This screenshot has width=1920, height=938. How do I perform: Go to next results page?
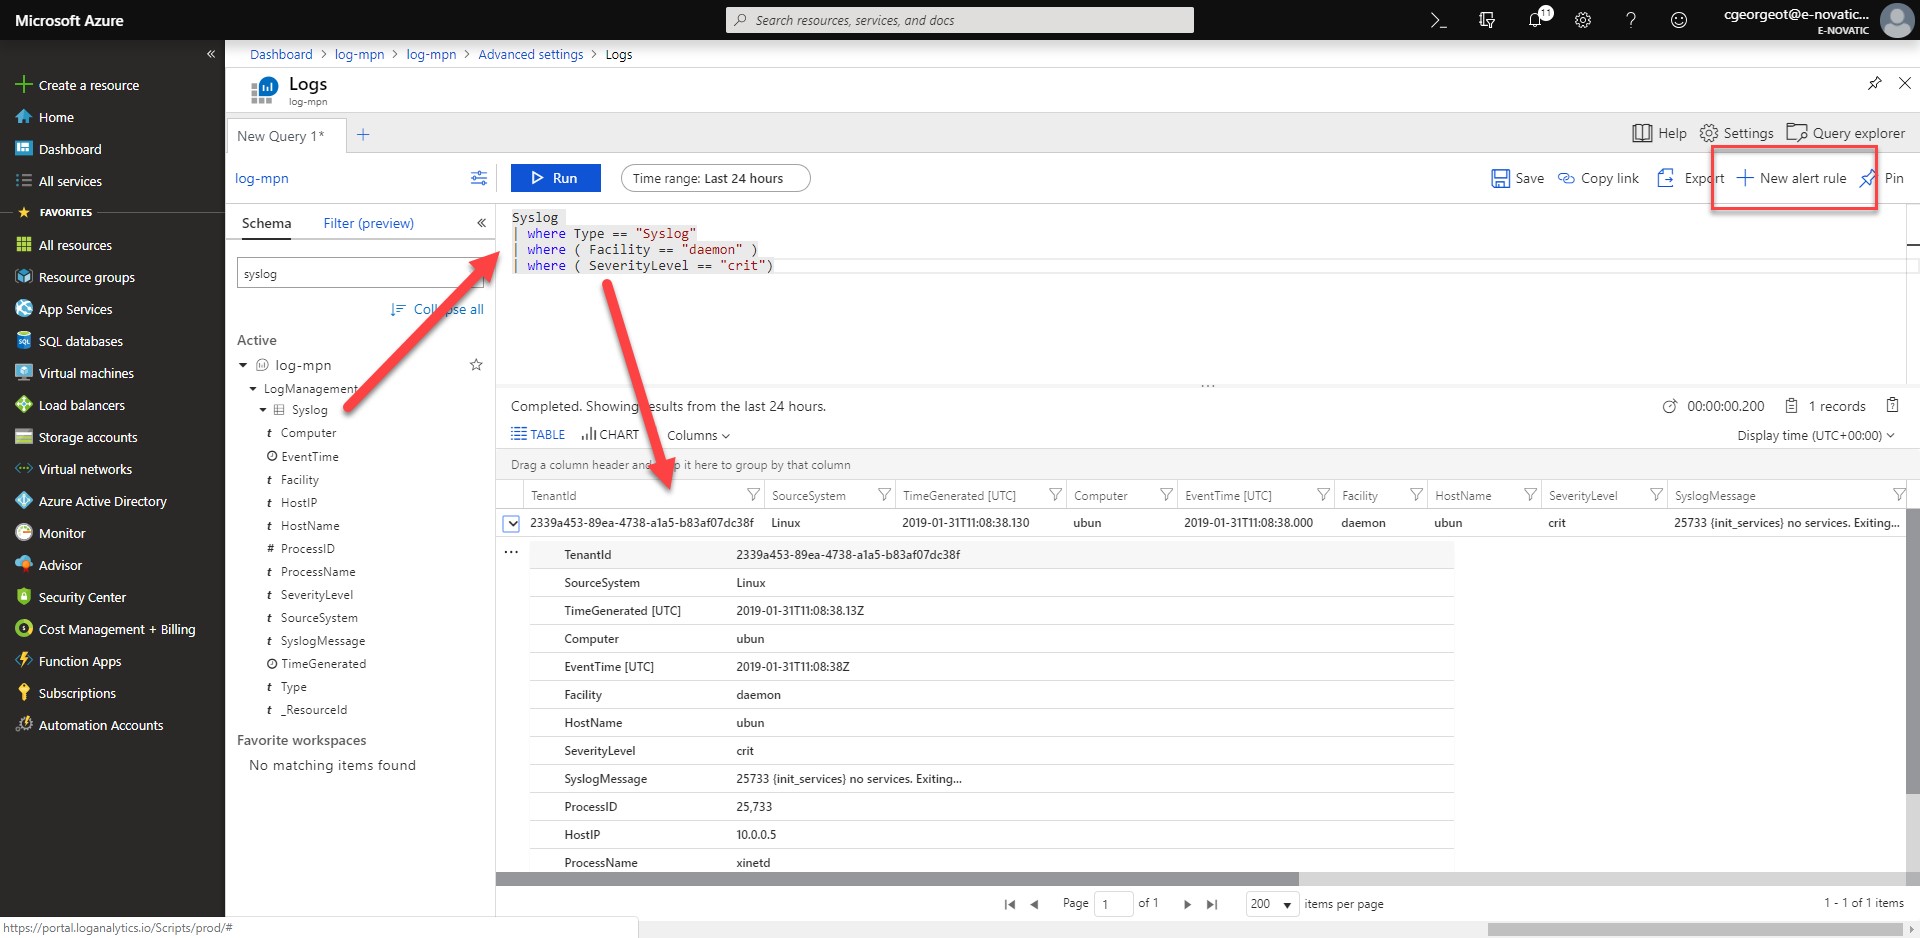pyautogui.click(x=1187, y=904)
